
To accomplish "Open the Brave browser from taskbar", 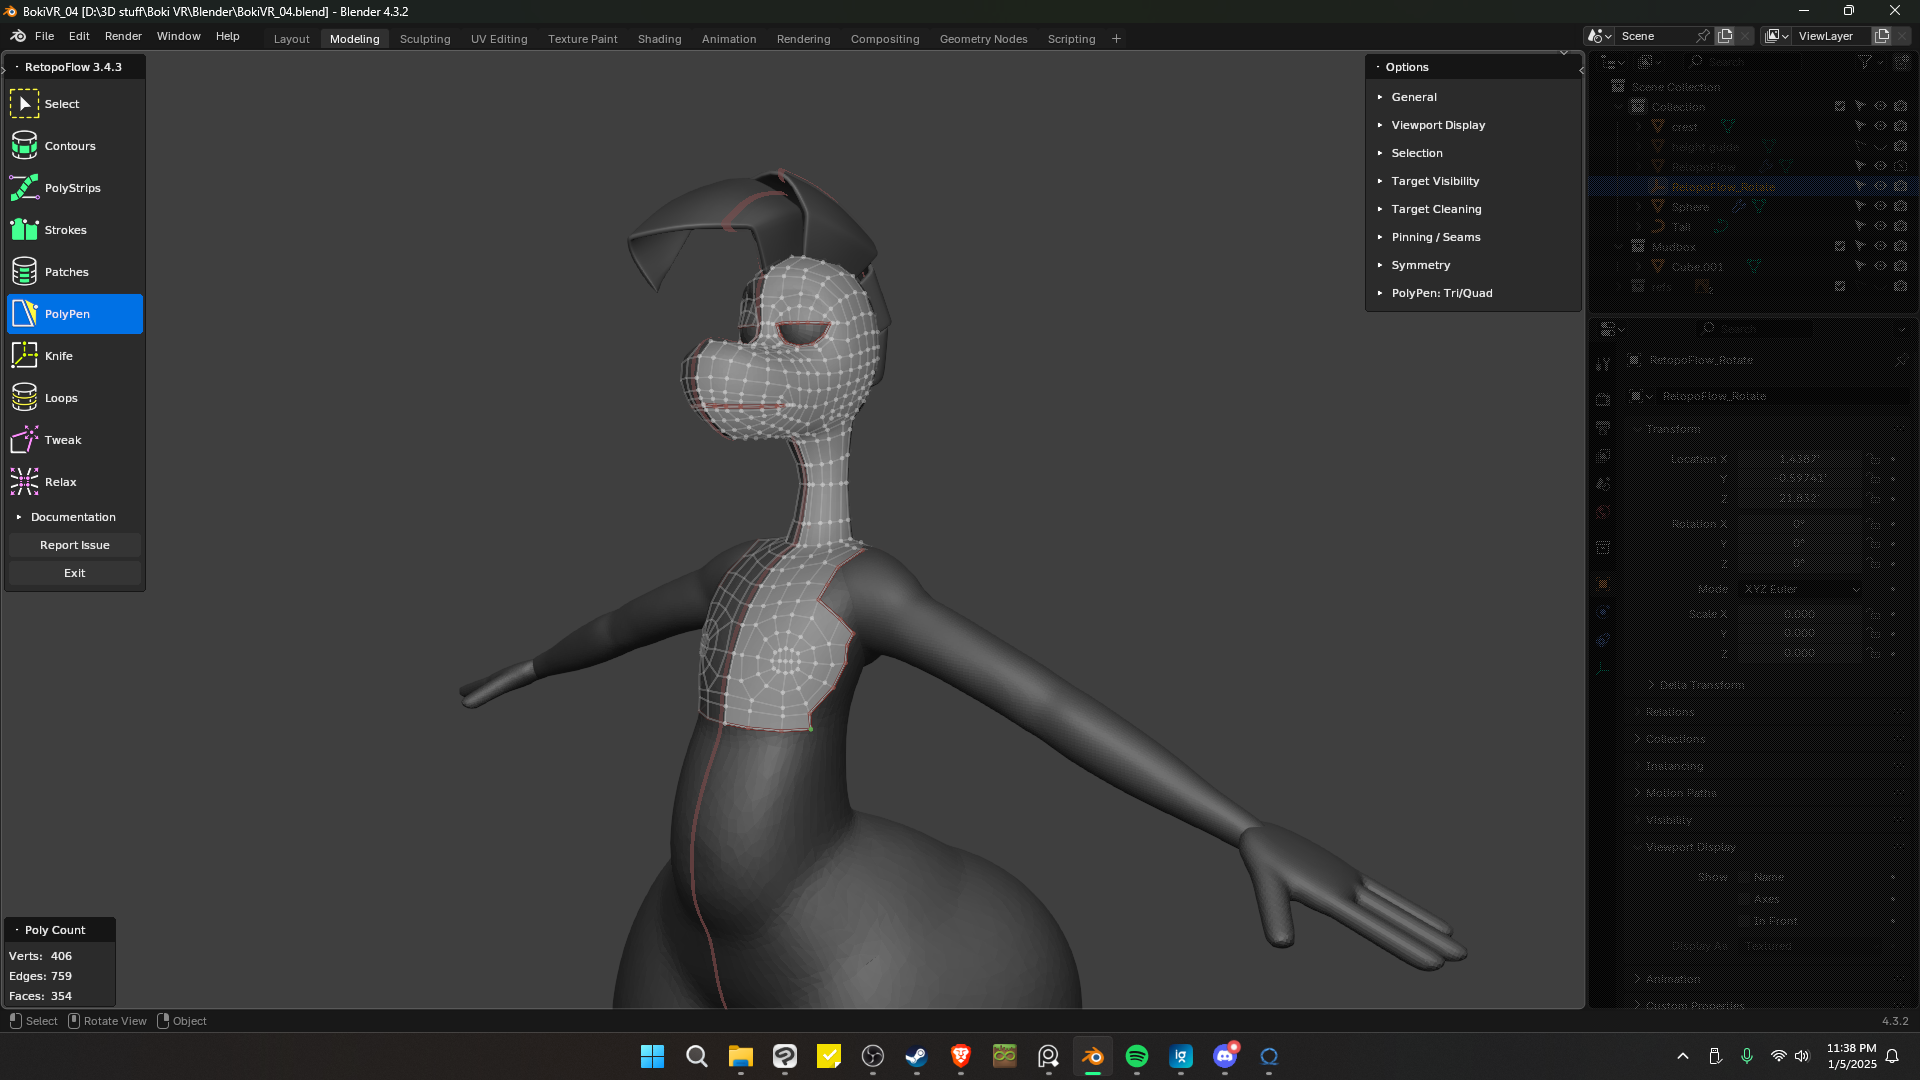I will pyautogui.click(x=961, y=1056).
